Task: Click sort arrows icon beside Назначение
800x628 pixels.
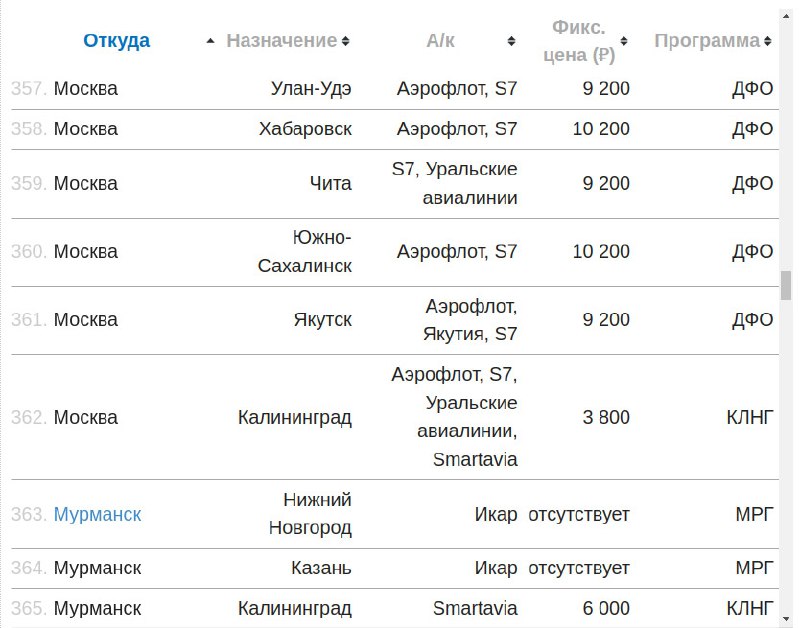Action: coord(345,41)
